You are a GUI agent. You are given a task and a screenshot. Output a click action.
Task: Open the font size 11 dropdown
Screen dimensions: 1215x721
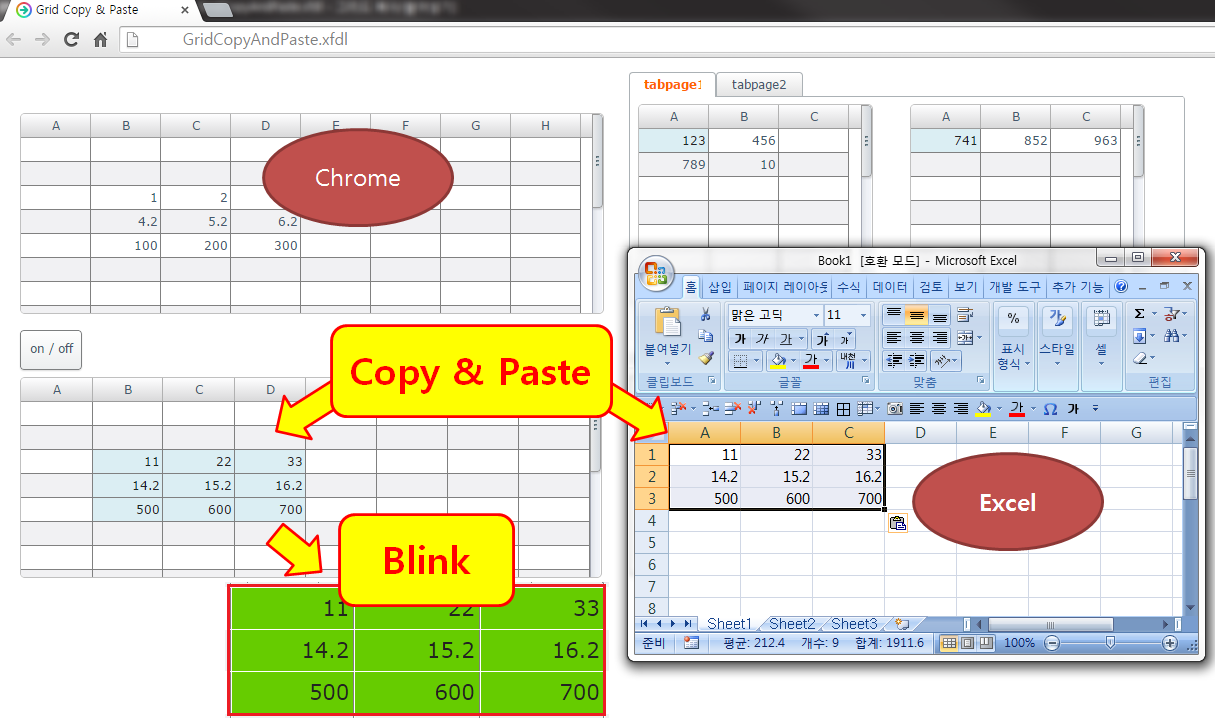coord(863,315)
